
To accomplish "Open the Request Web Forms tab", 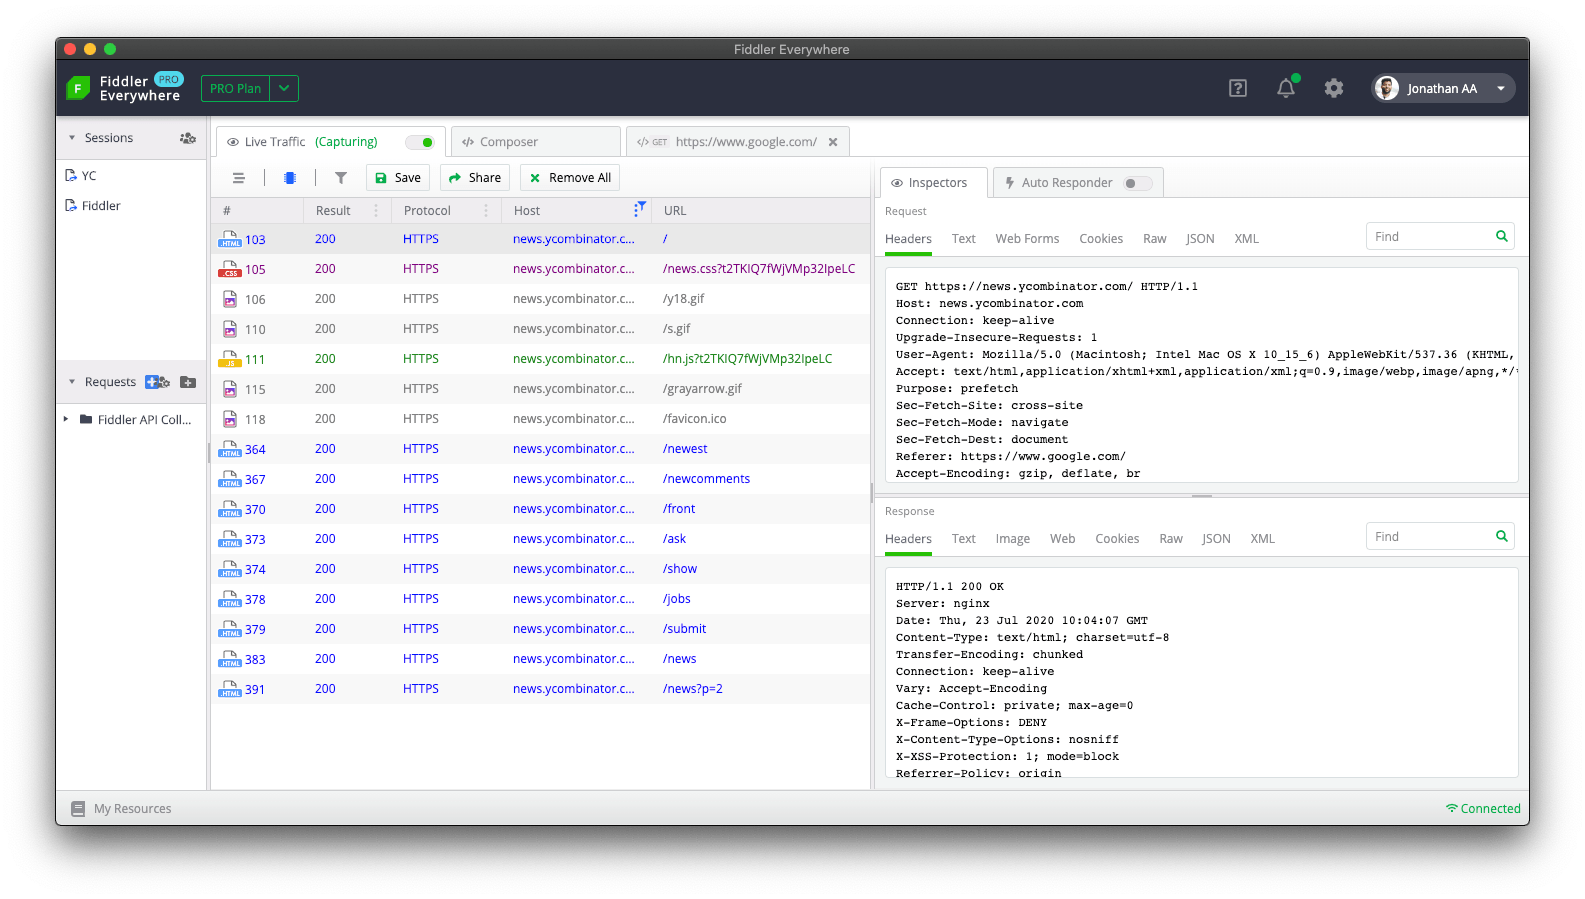I will [x=1027, y=239].
